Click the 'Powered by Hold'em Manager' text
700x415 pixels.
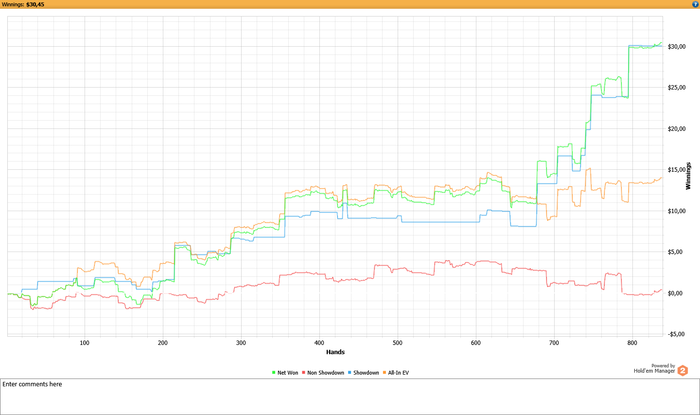tap(654, 368)
